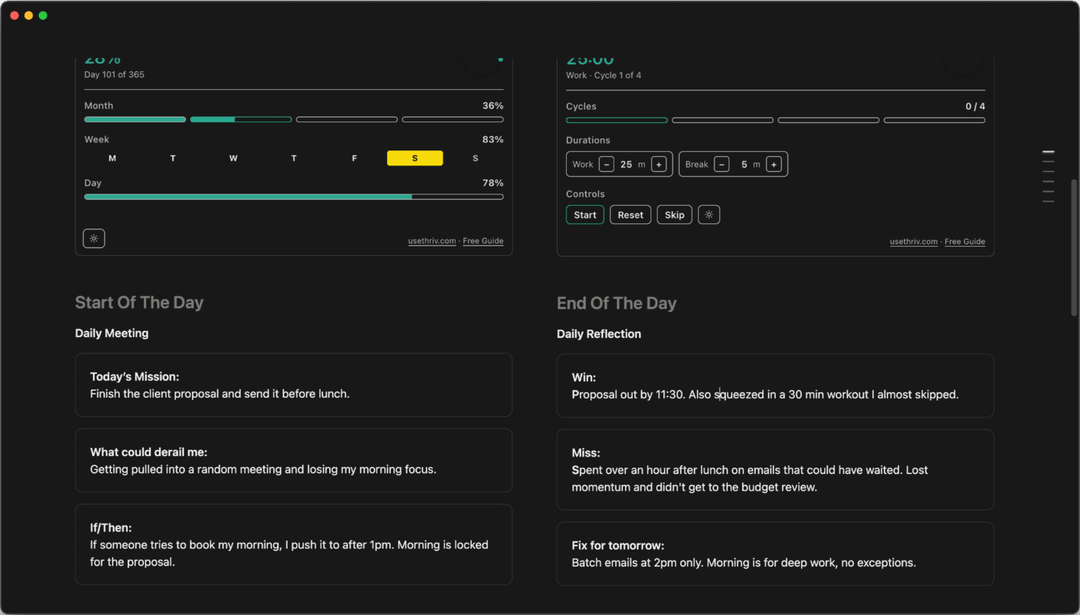
Task: Open usethriv.com link in the progress widget
Action: coord(431,241)
